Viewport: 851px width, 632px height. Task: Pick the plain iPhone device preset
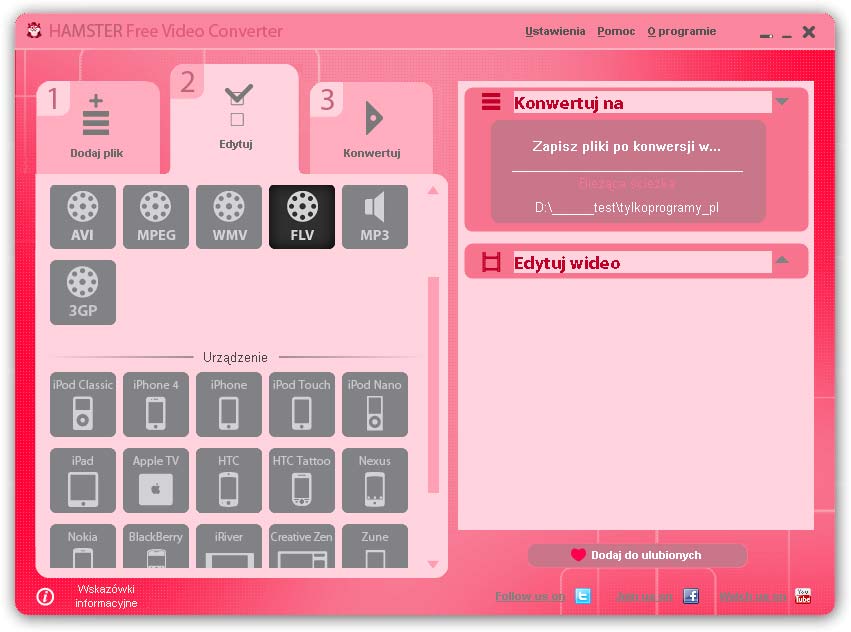point(228,404)
